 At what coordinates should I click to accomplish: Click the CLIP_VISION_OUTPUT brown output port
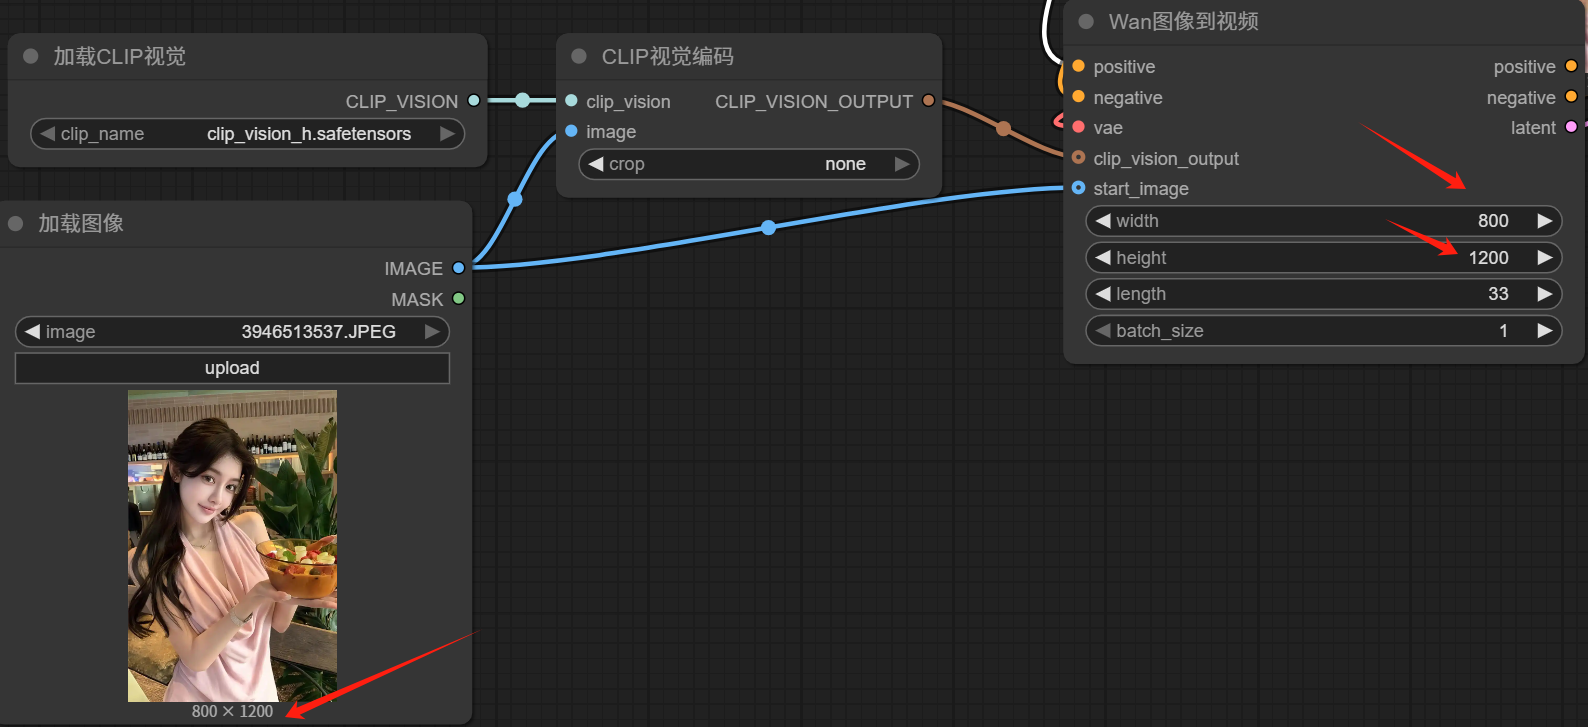(x=928, y=101)
